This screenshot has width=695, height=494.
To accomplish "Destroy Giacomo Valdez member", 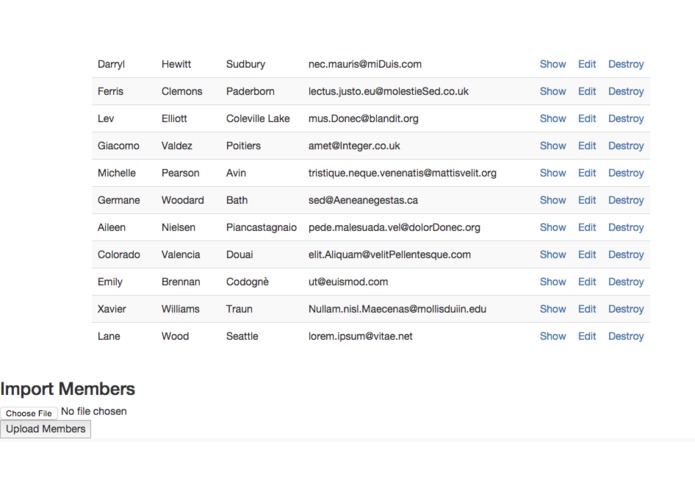I will click(626, 146).
